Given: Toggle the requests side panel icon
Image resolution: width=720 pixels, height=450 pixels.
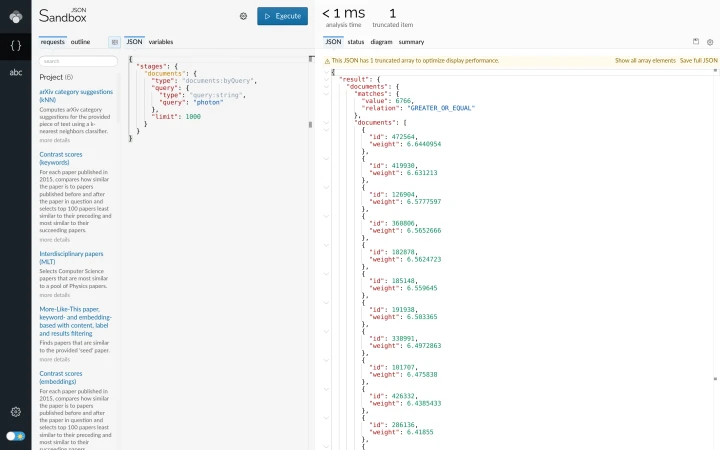Looking at the screenshot, I should (x=114, y=42).
